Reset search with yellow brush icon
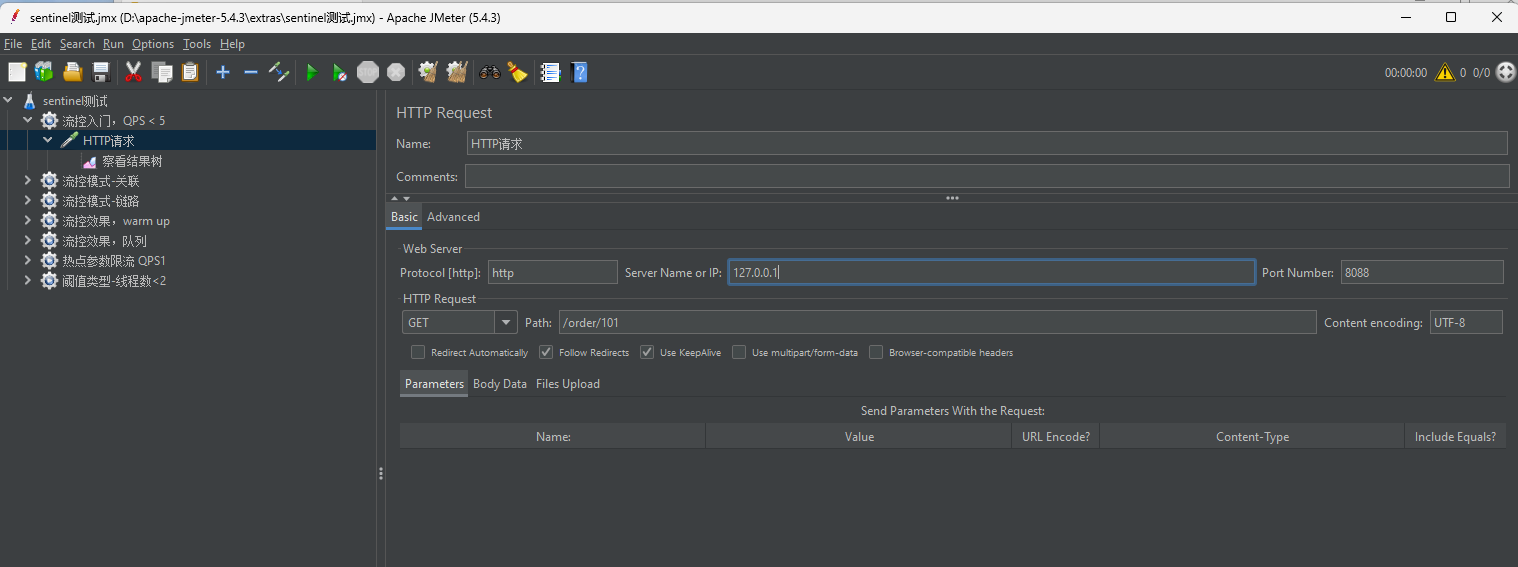 517,72
